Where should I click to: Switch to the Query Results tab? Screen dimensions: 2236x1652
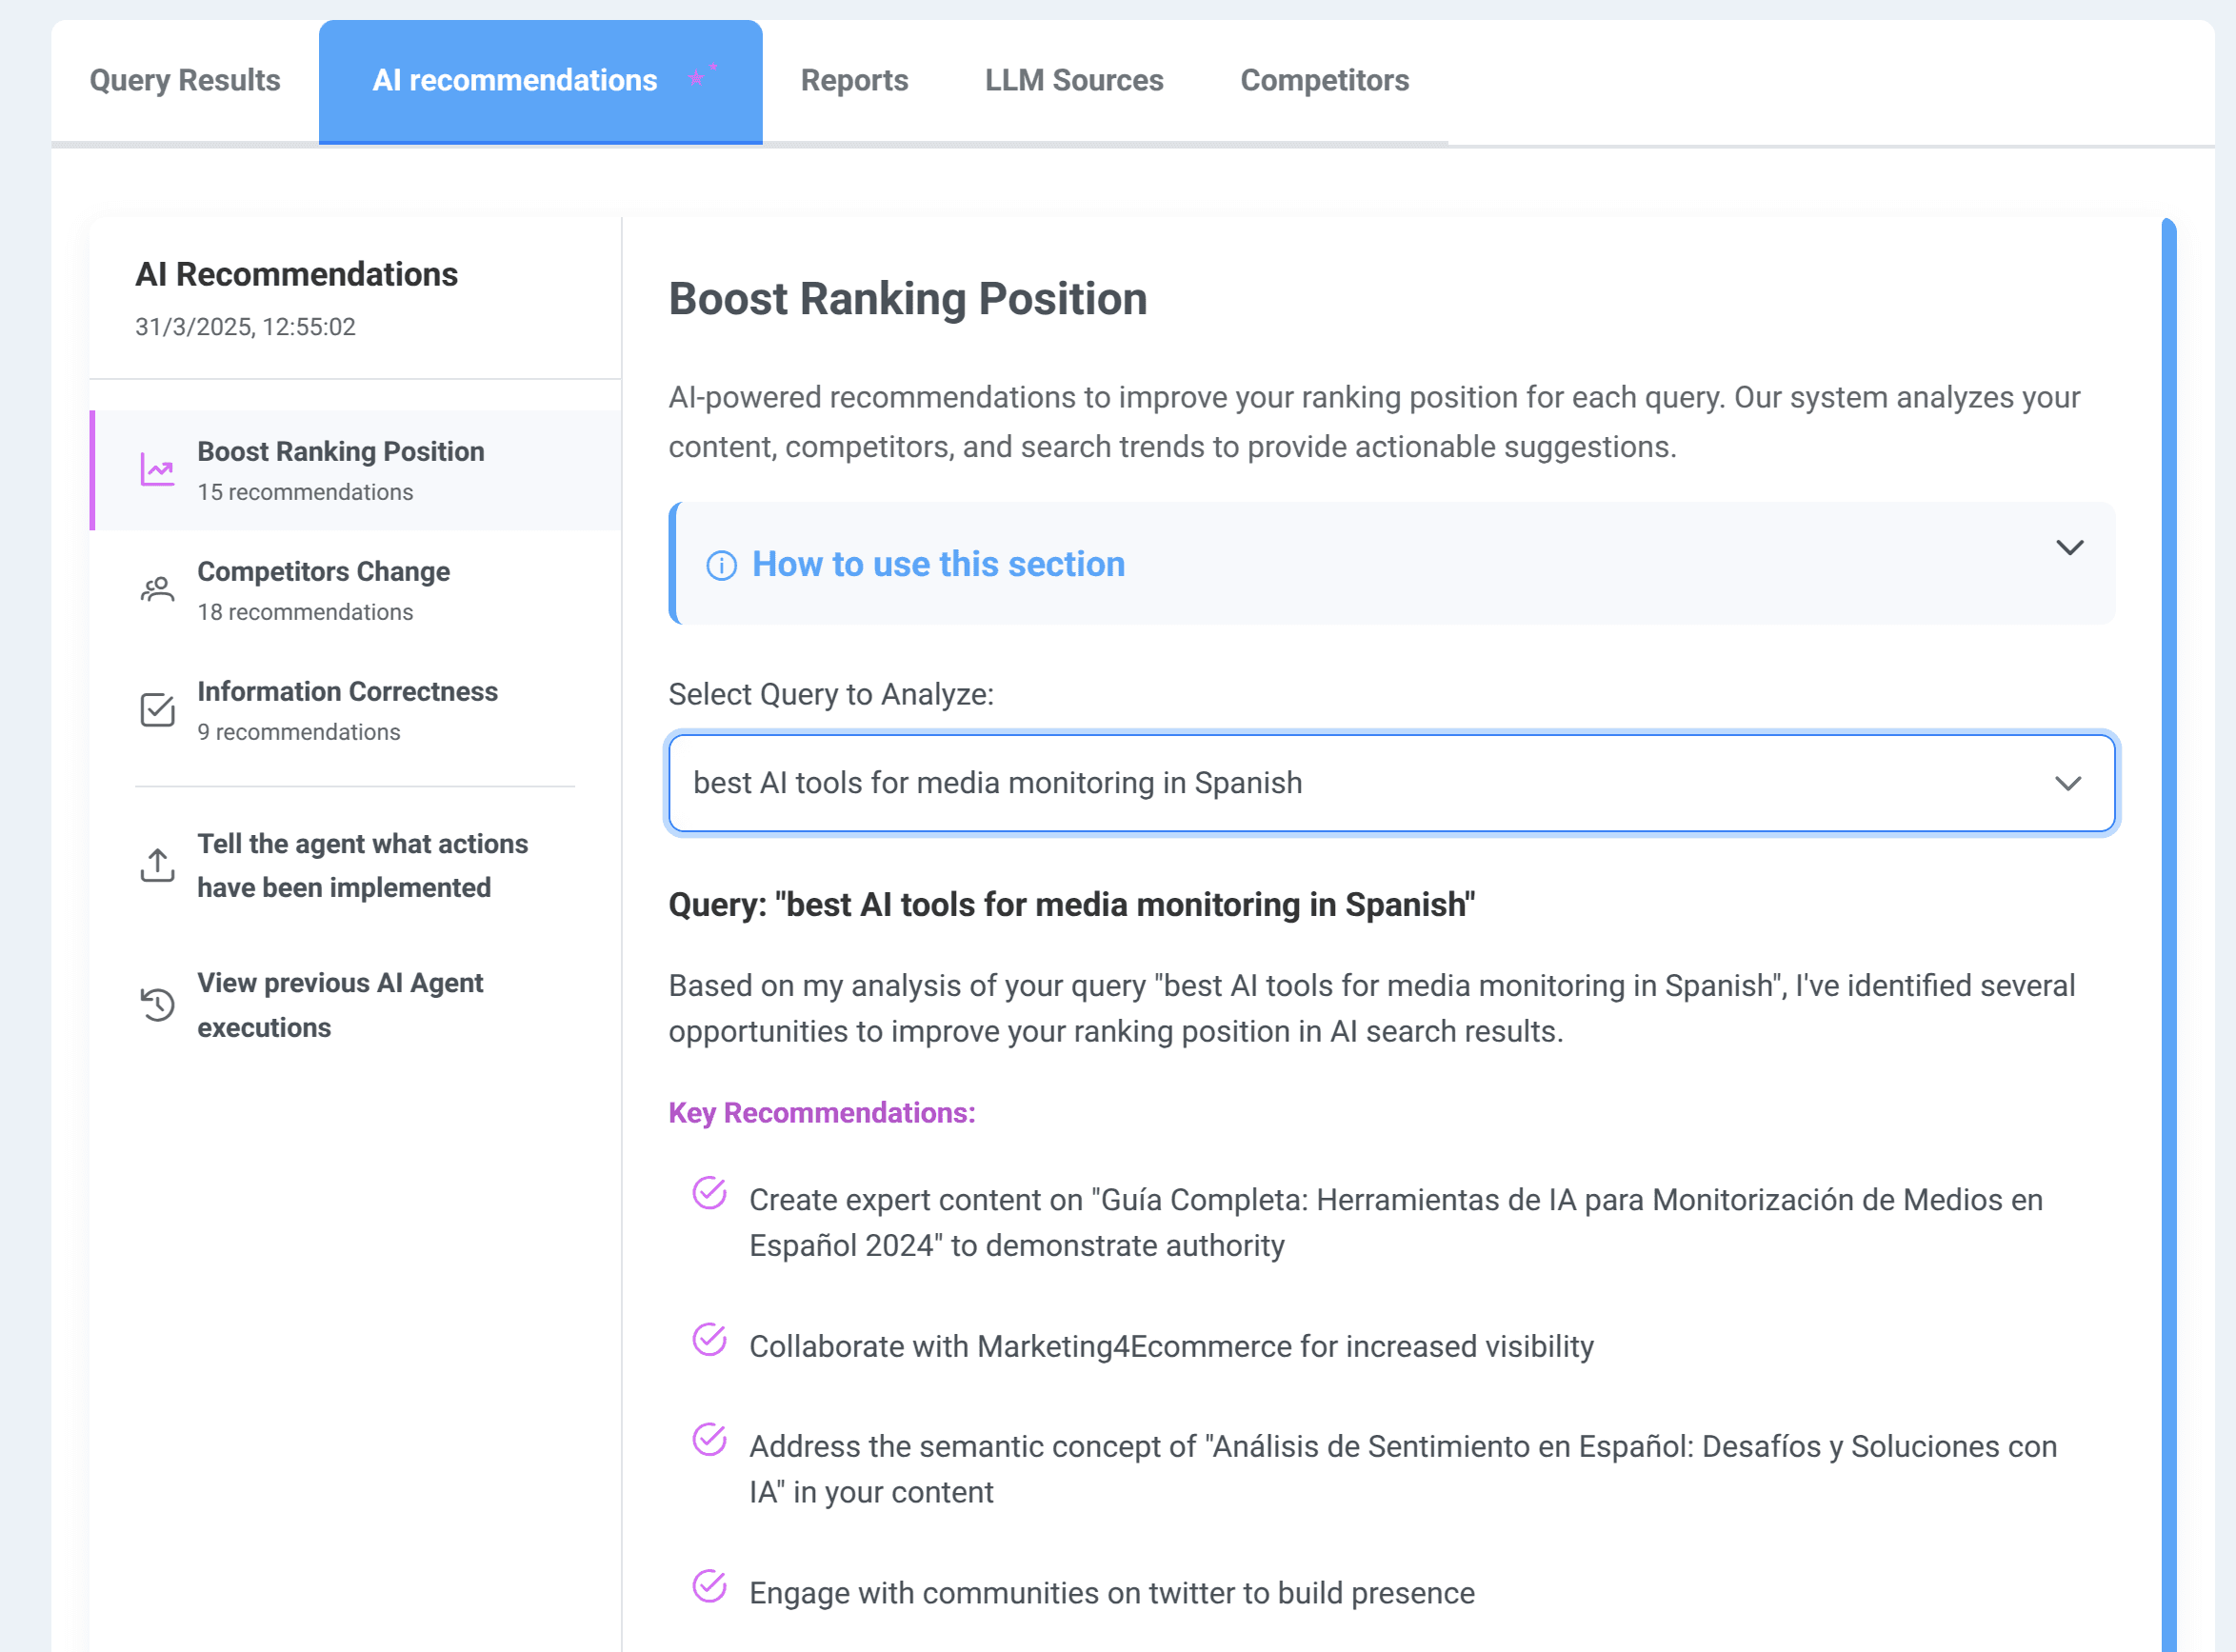pos(185,80)
